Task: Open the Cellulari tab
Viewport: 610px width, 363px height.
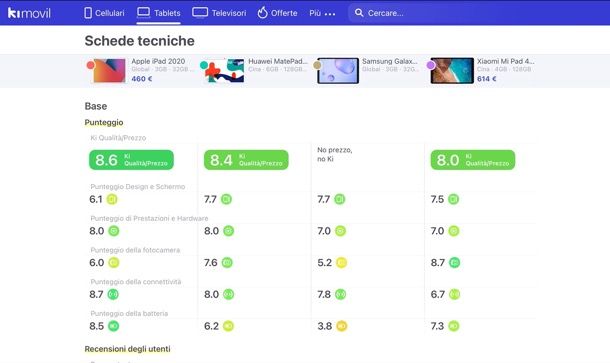Action: [104, 13]
